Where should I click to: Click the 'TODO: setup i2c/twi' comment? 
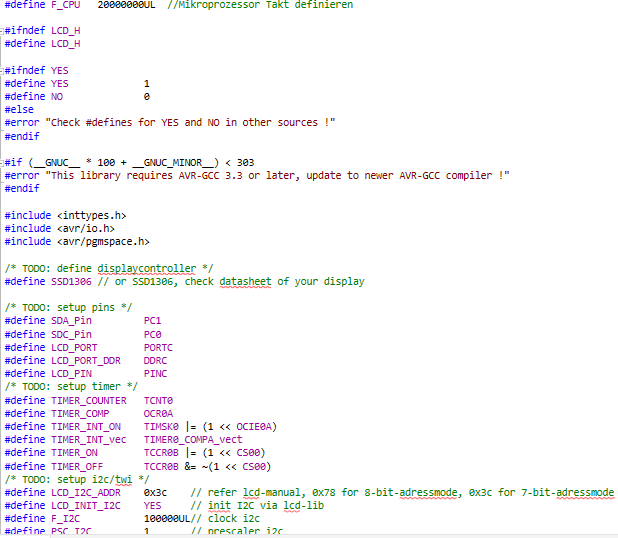(x=77, y=480)
